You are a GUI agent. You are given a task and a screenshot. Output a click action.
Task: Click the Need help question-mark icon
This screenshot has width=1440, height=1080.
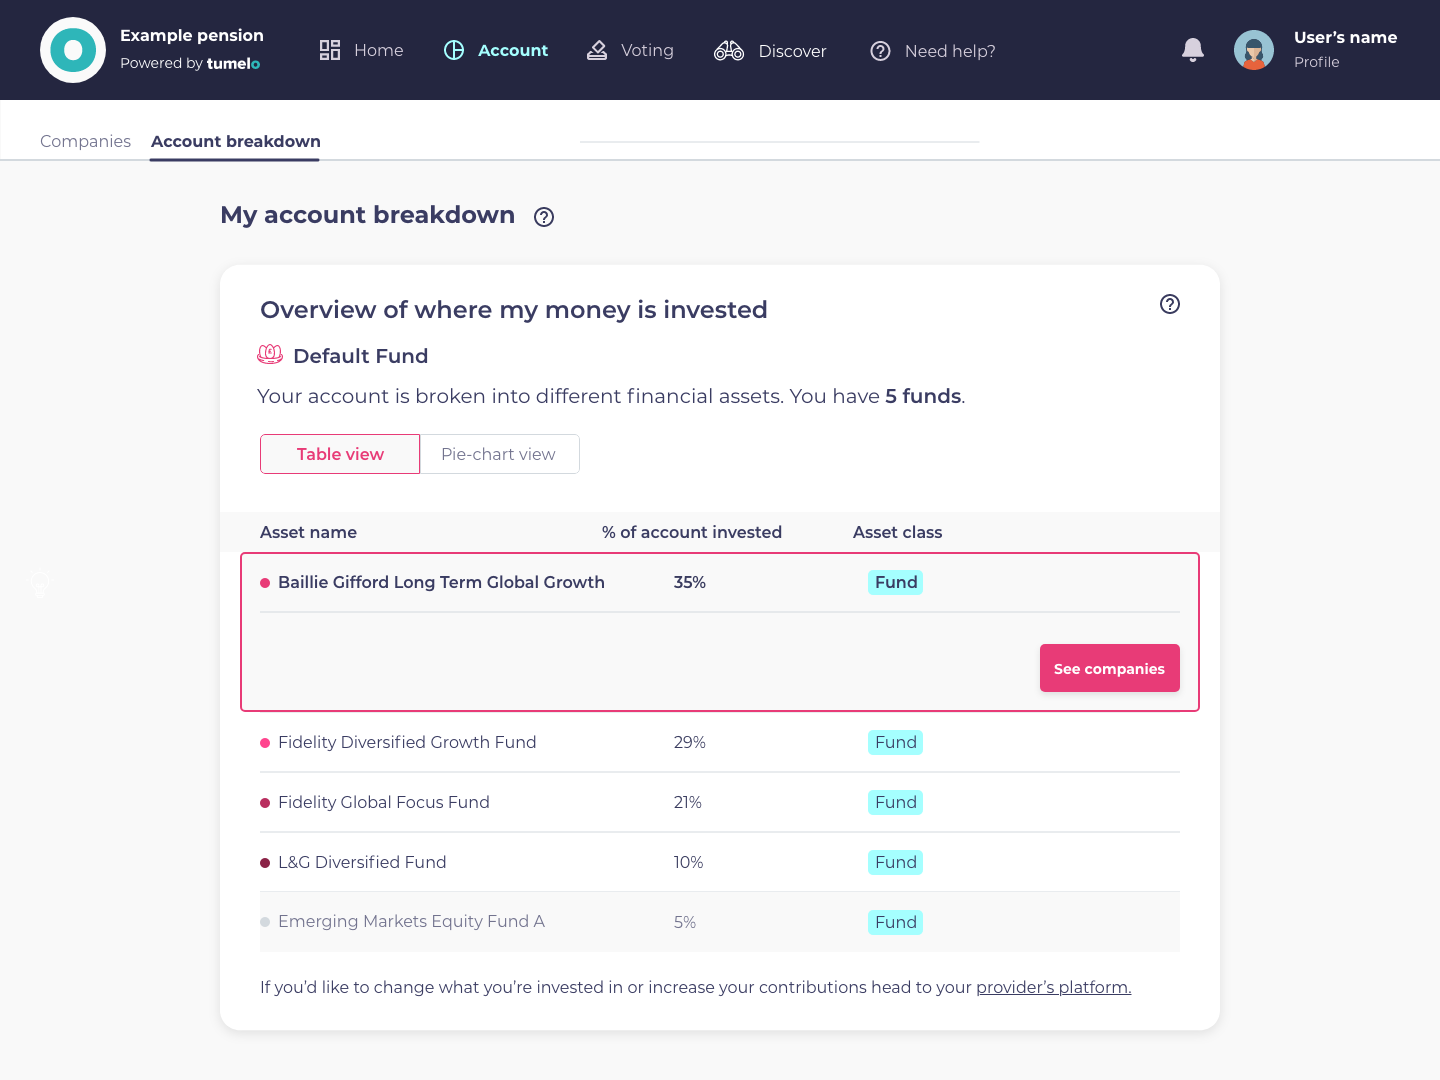click(880, 51)
